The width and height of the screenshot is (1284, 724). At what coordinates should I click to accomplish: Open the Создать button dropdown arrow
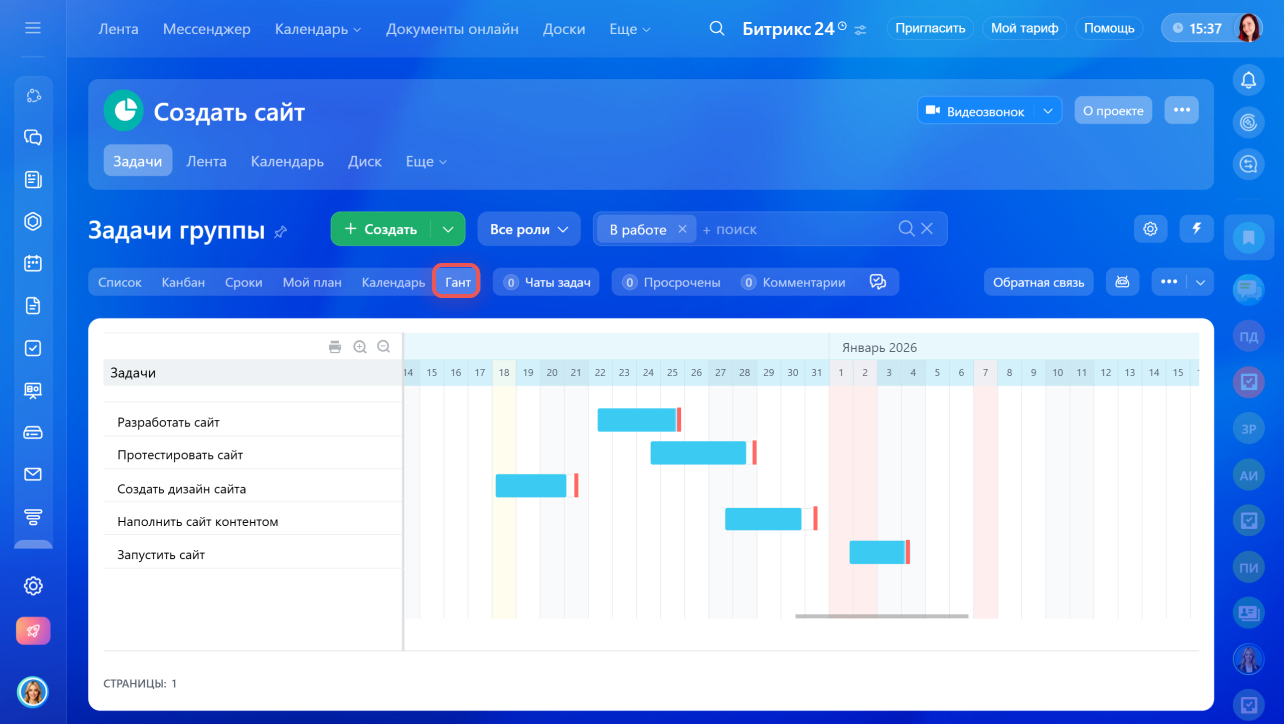(x=448, y=229)
